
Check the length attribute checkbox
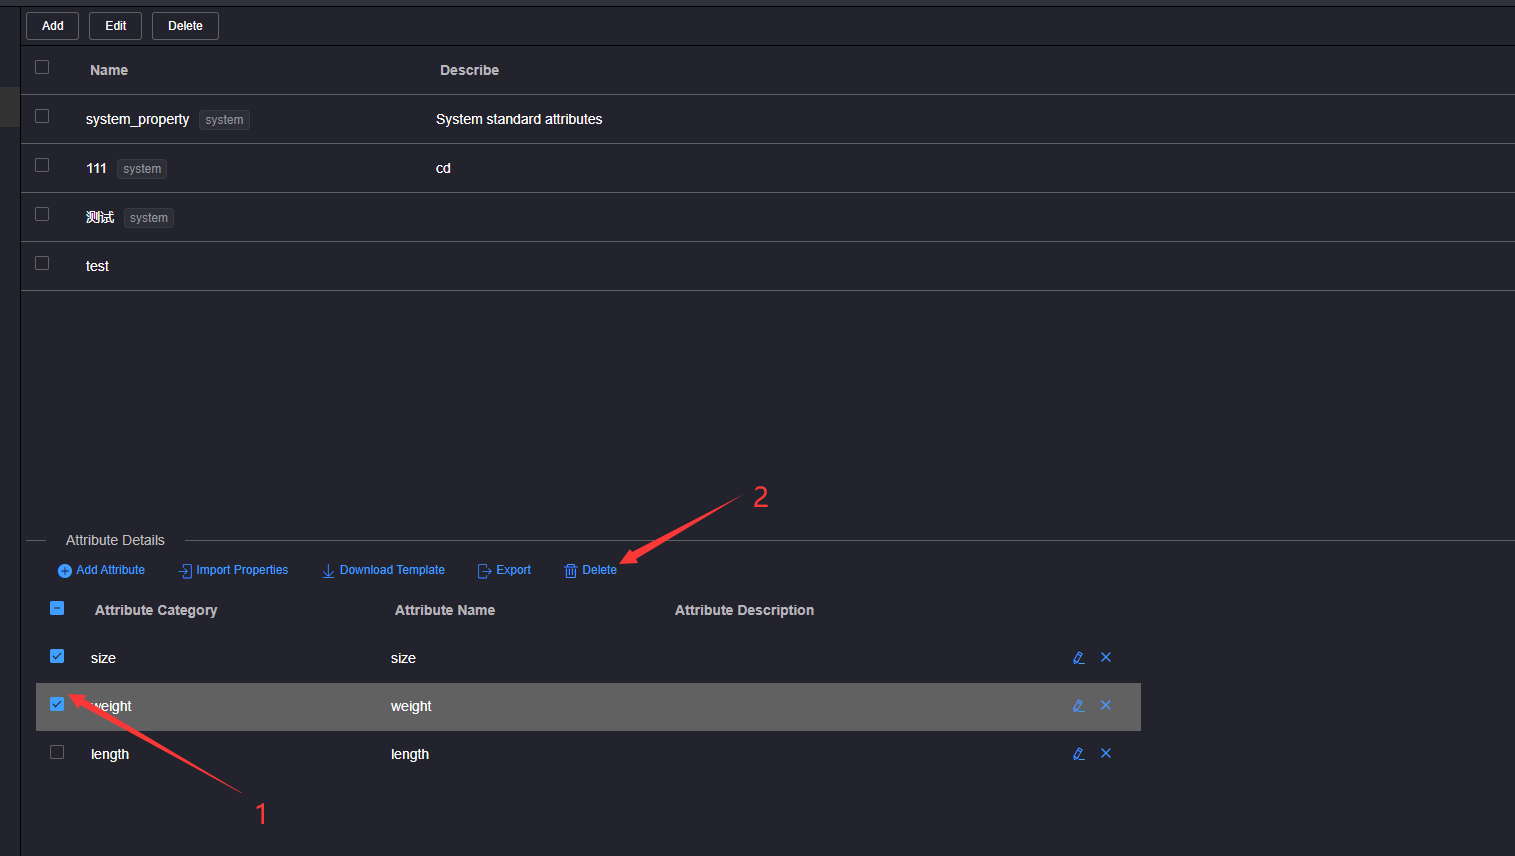(x=57, y=752)
